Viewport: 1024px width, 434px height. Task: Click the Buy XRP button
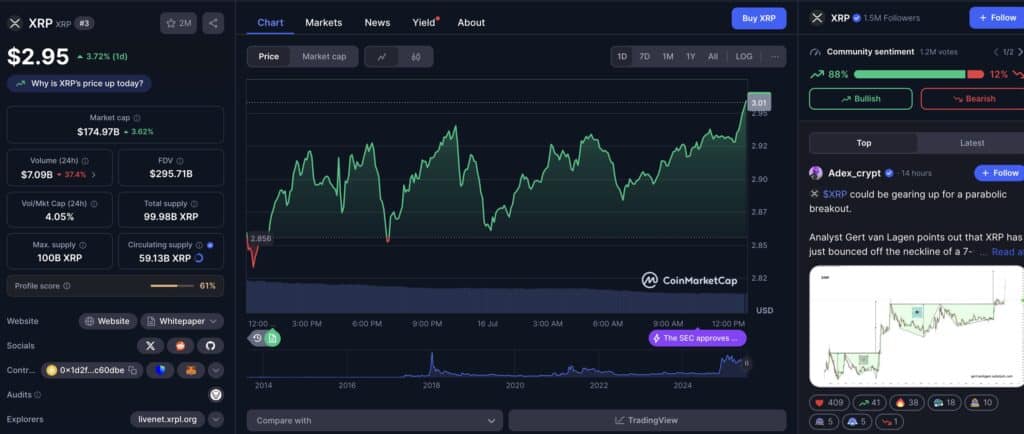tap(759, 18)
